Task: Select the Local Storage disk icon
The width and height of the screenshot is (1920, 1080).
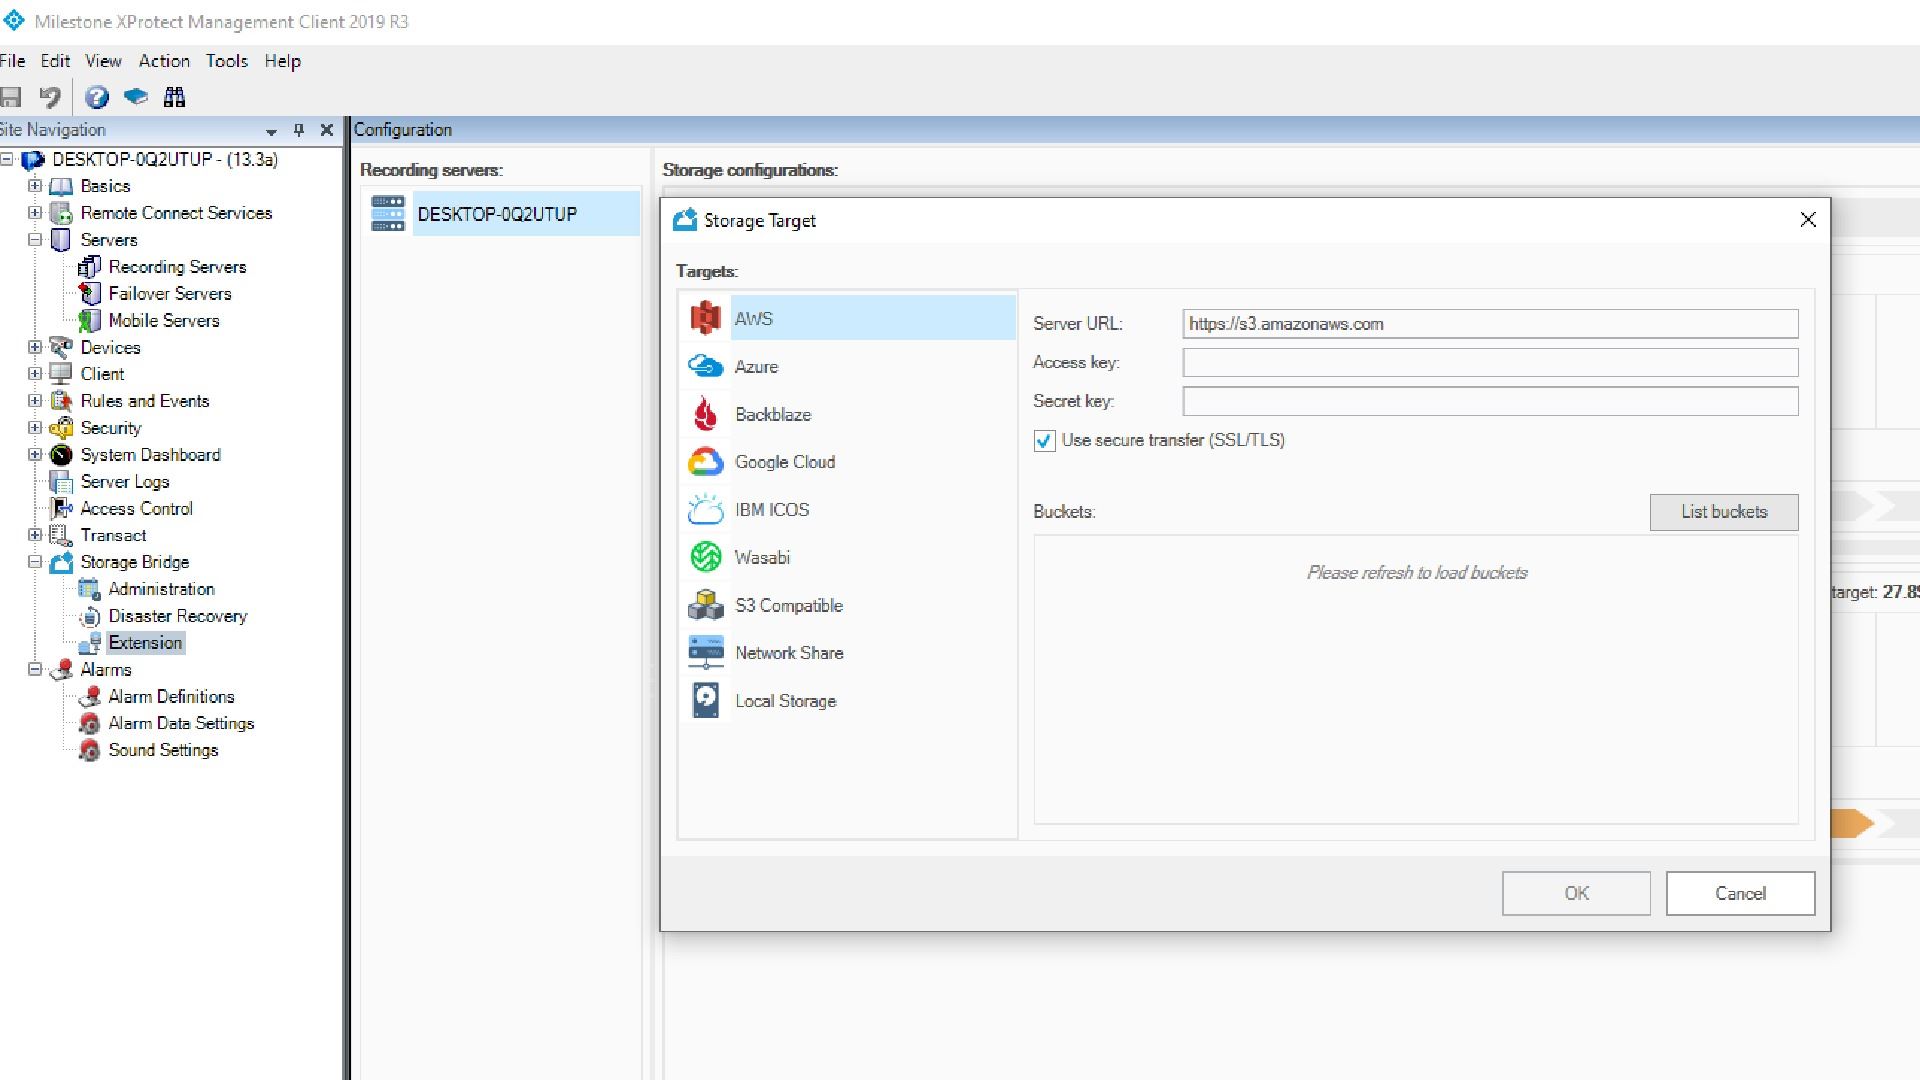Action: point(705,700)
